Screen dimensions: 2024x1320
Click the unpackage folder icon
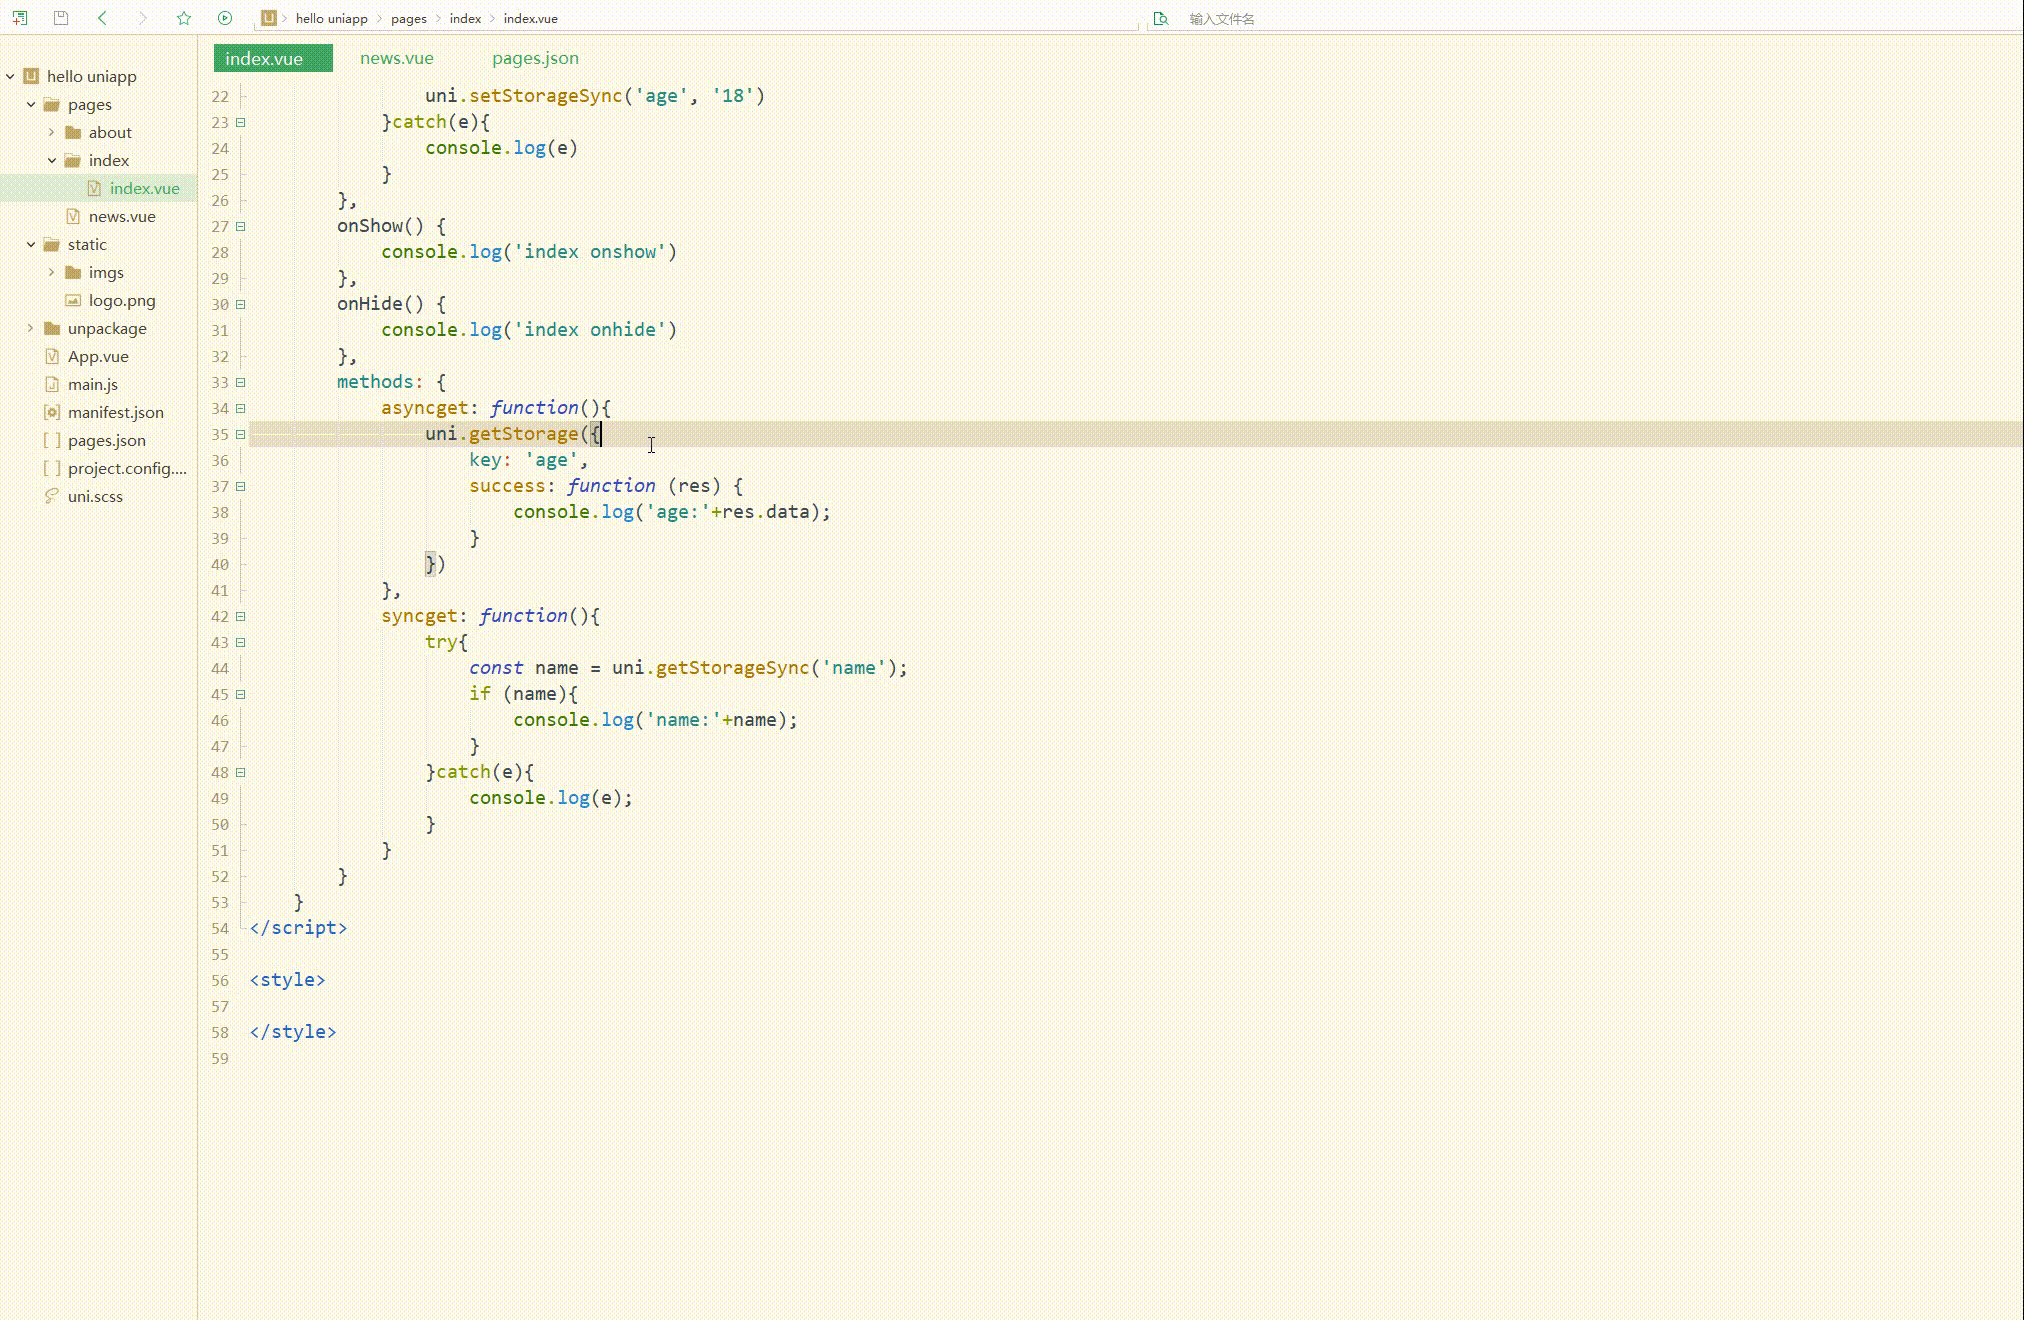point(52,328)
